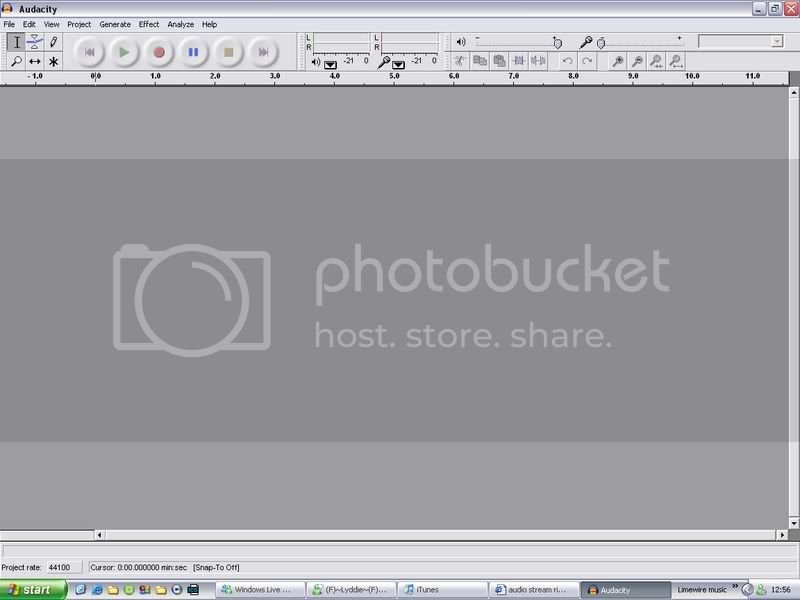Click the green Play button

click(x=124, y=52)
